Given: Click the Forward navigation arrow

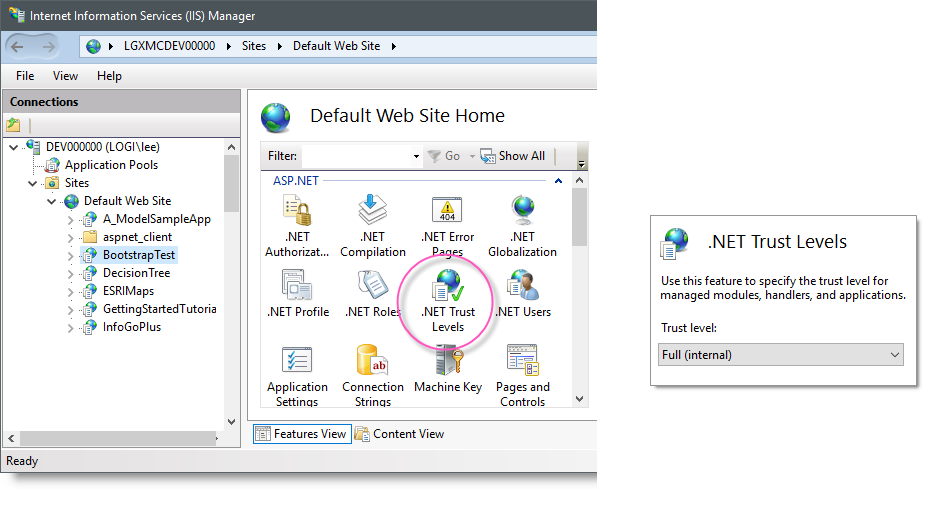Looking at the screenshot, I should point(48,46).
